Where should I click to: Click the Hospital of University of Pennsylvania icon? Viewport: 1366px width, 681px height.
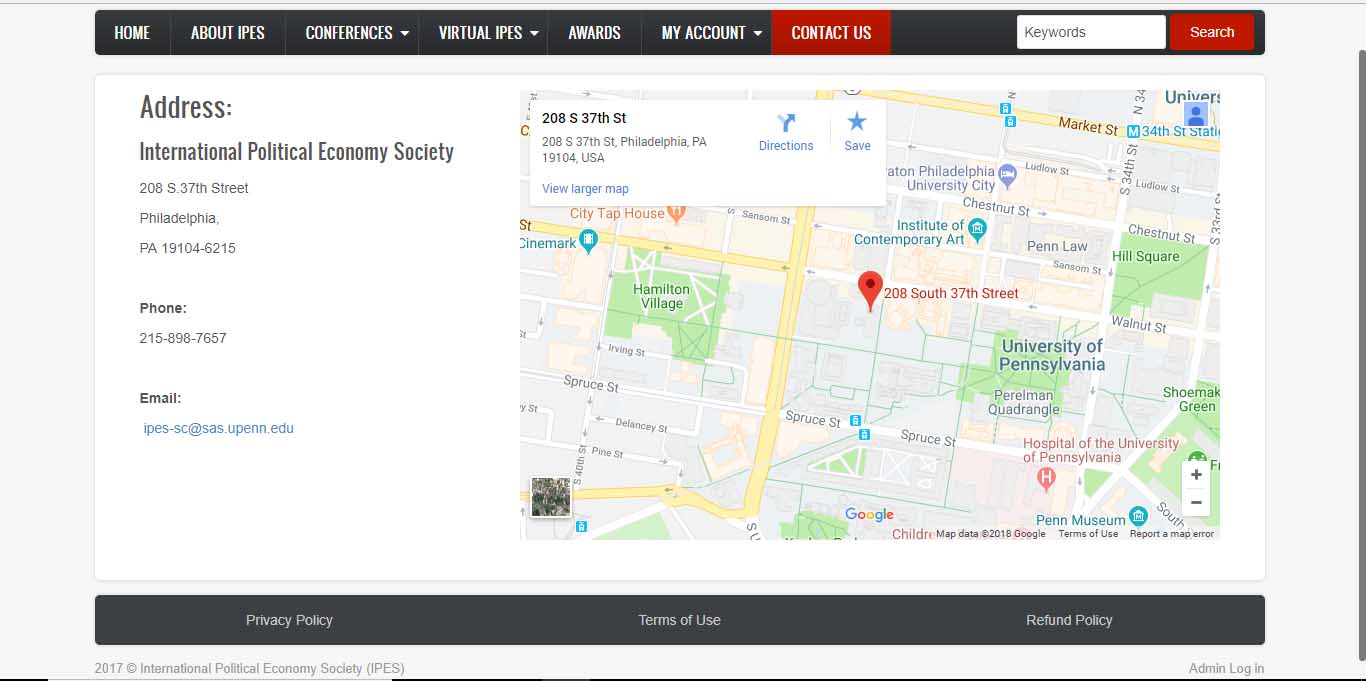[x=1046, y=478]
